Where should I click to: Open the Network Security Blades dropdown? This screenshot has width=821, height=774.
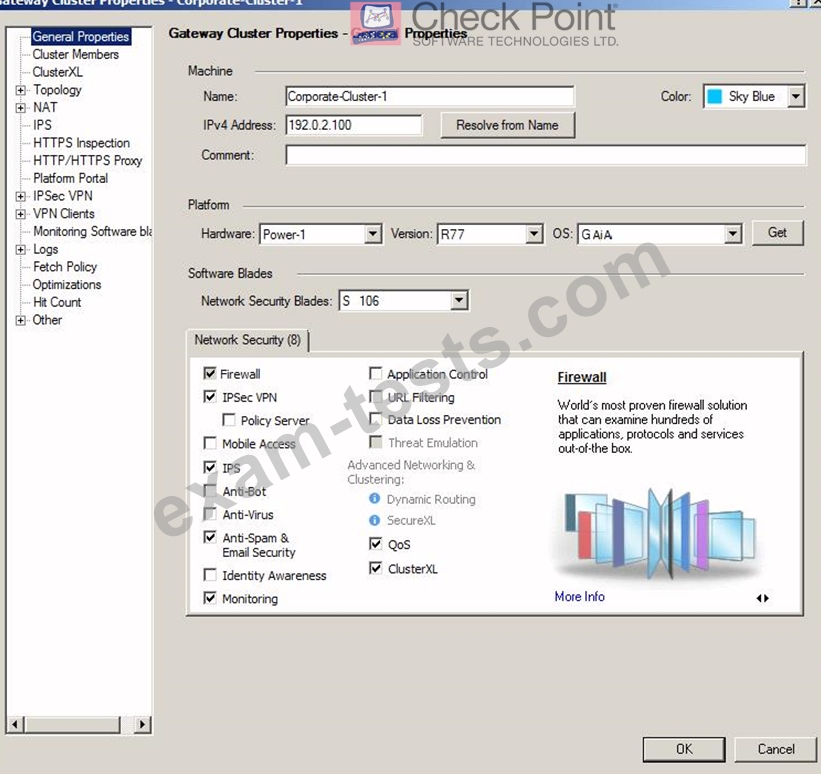coord(459,301)
